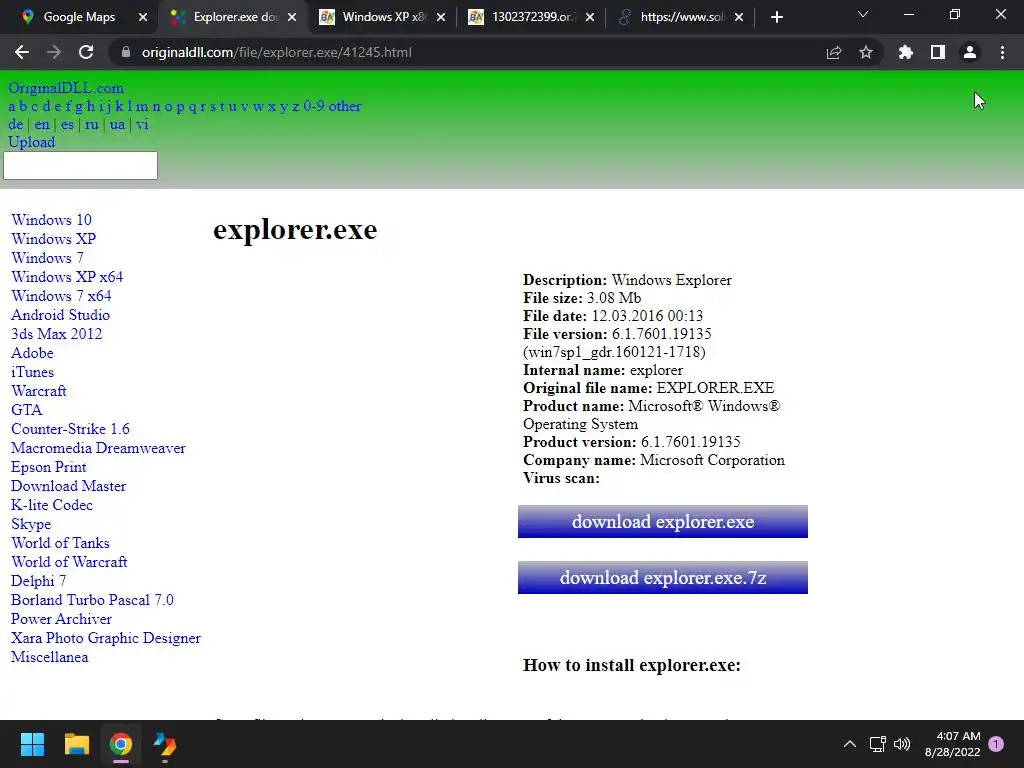The height and width of the screenshot is (768, 1024).
Task: Open File Explorer from the taskbar
Action: tap(76, 744)
